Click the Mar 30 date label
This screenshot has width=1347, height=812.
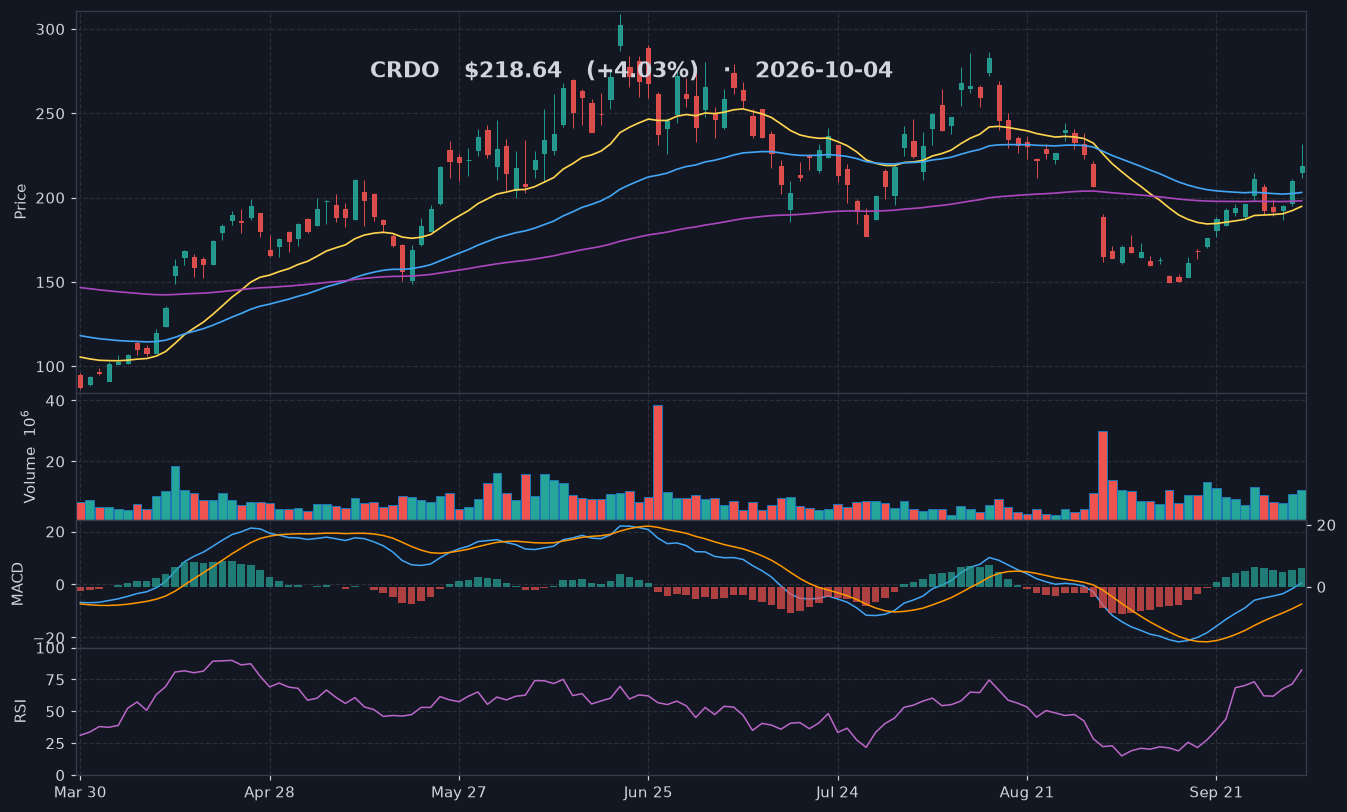pos(81,794)
